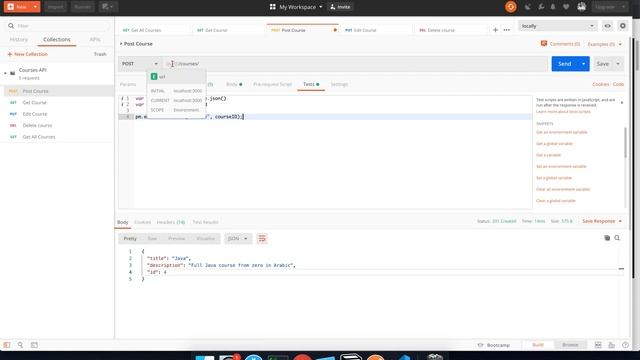The image size is (640, 360).
Task: Open the user avatar menu
Action: coord(582,7)
